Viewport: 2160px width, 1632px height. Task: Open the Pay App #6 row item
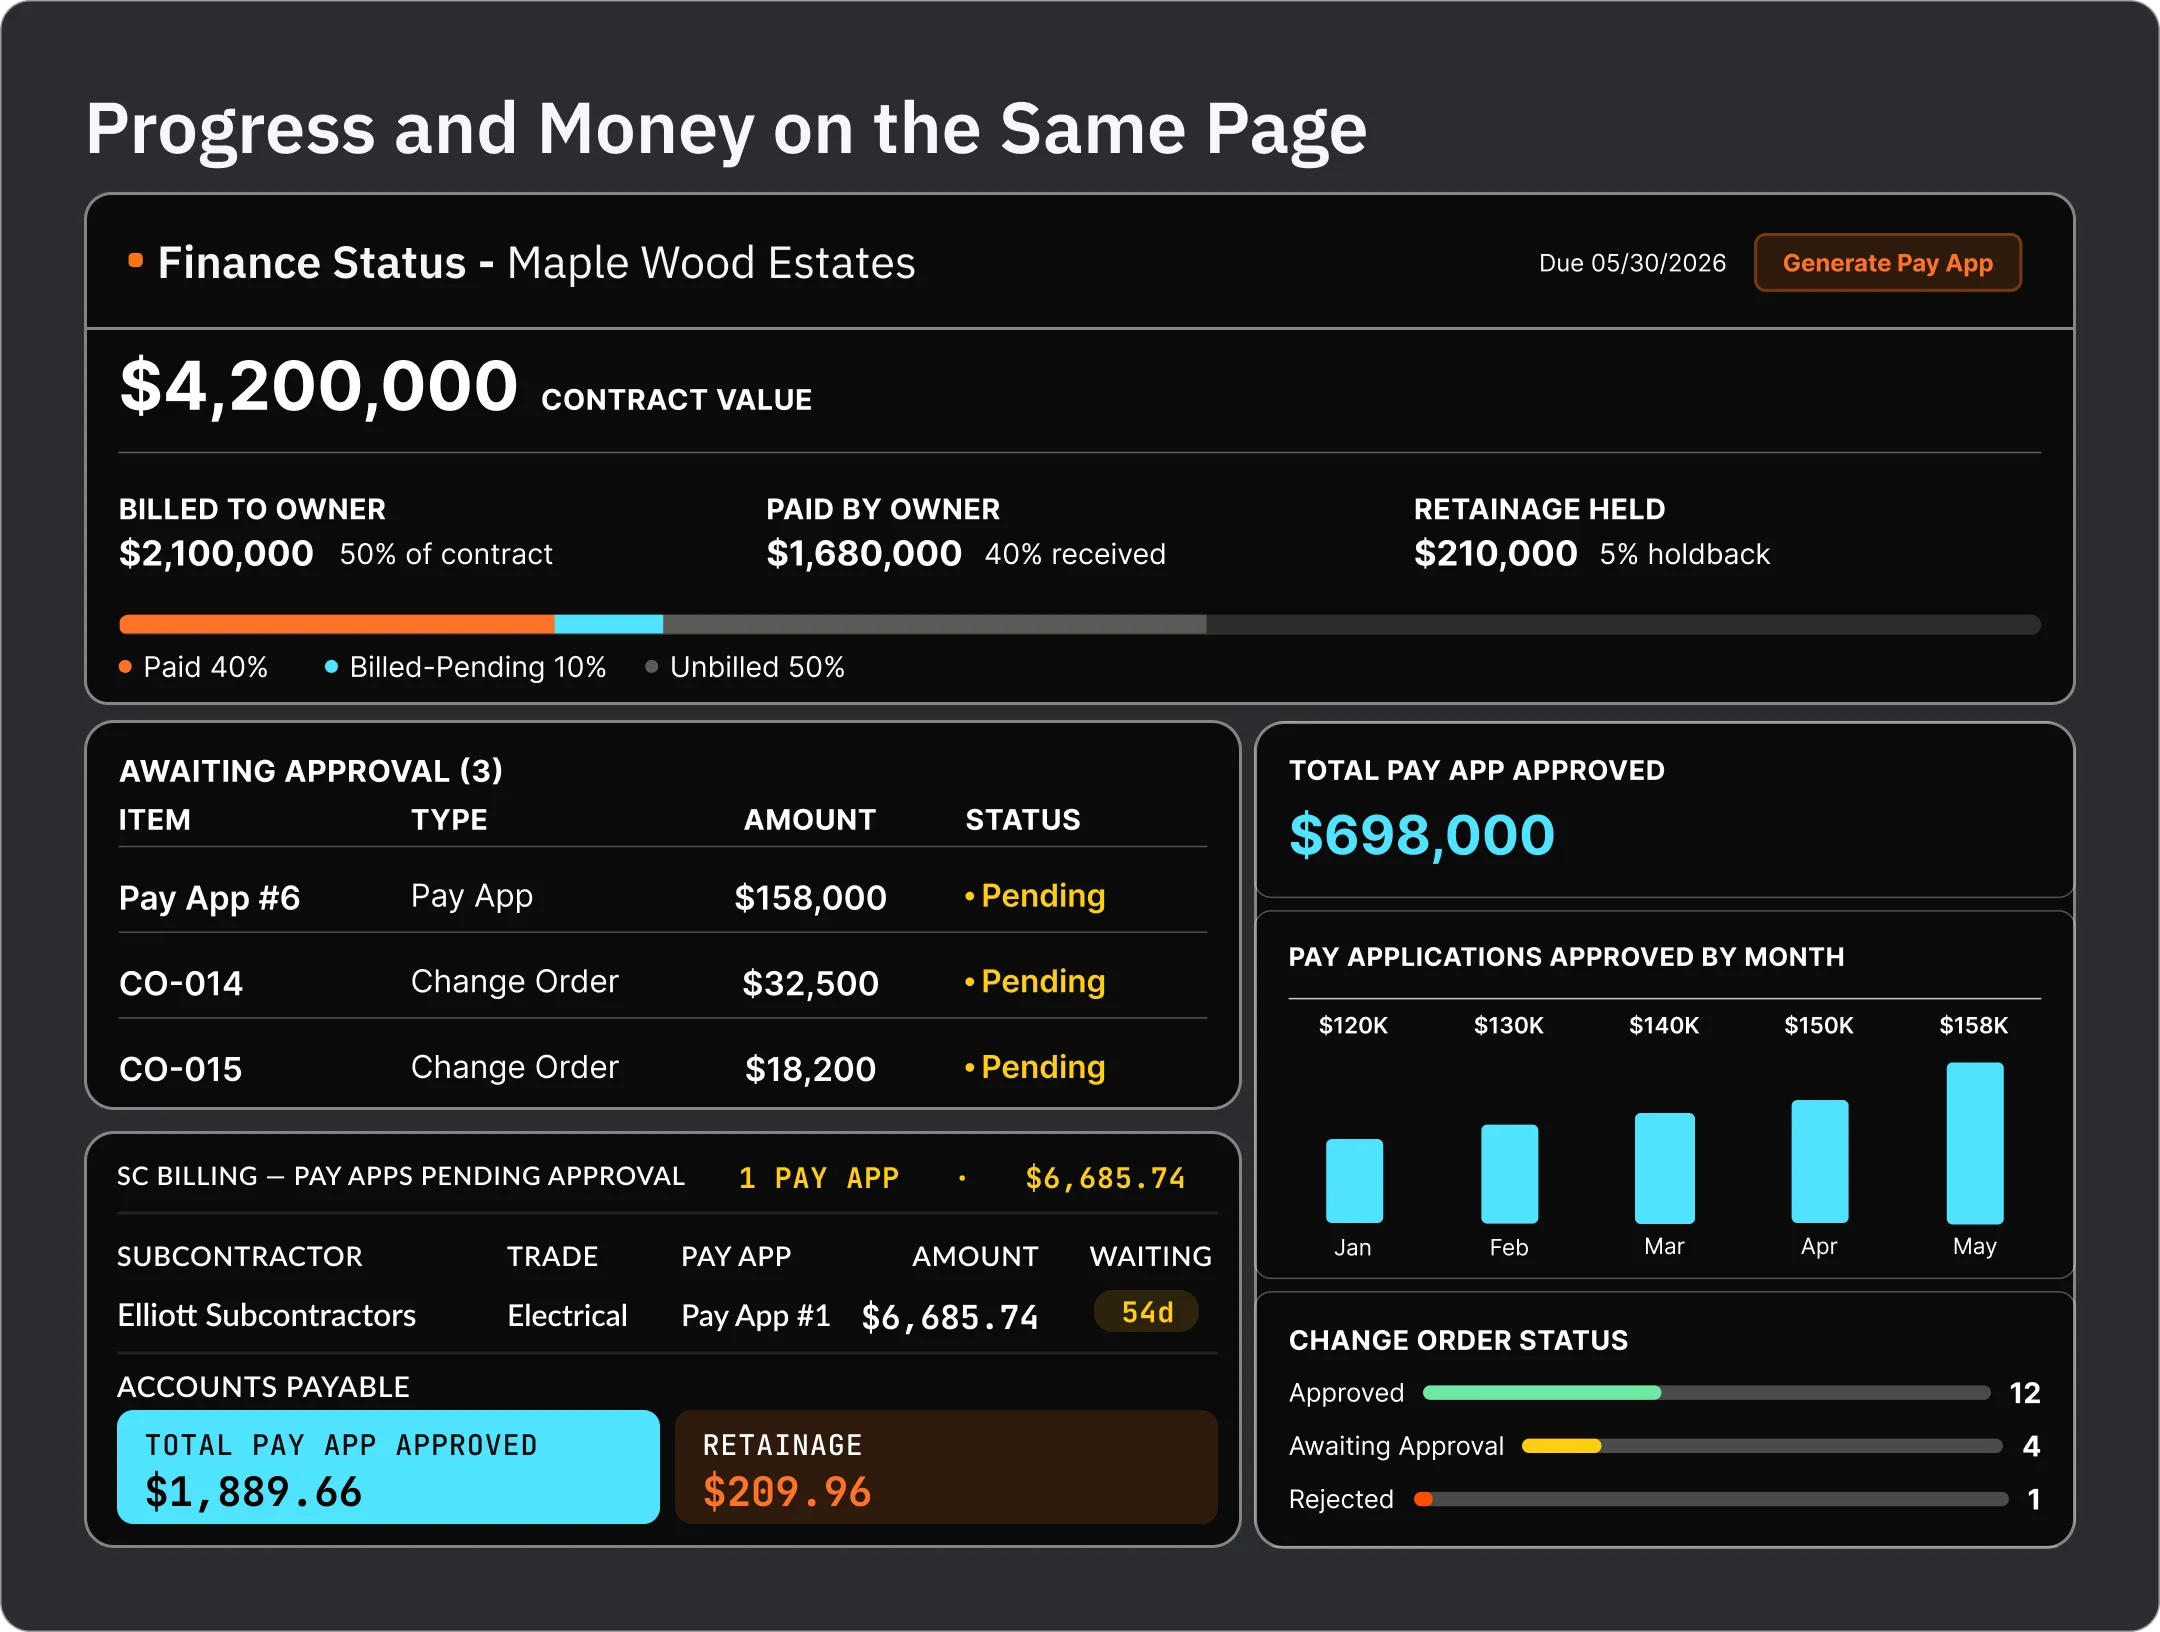click(209, 897)
